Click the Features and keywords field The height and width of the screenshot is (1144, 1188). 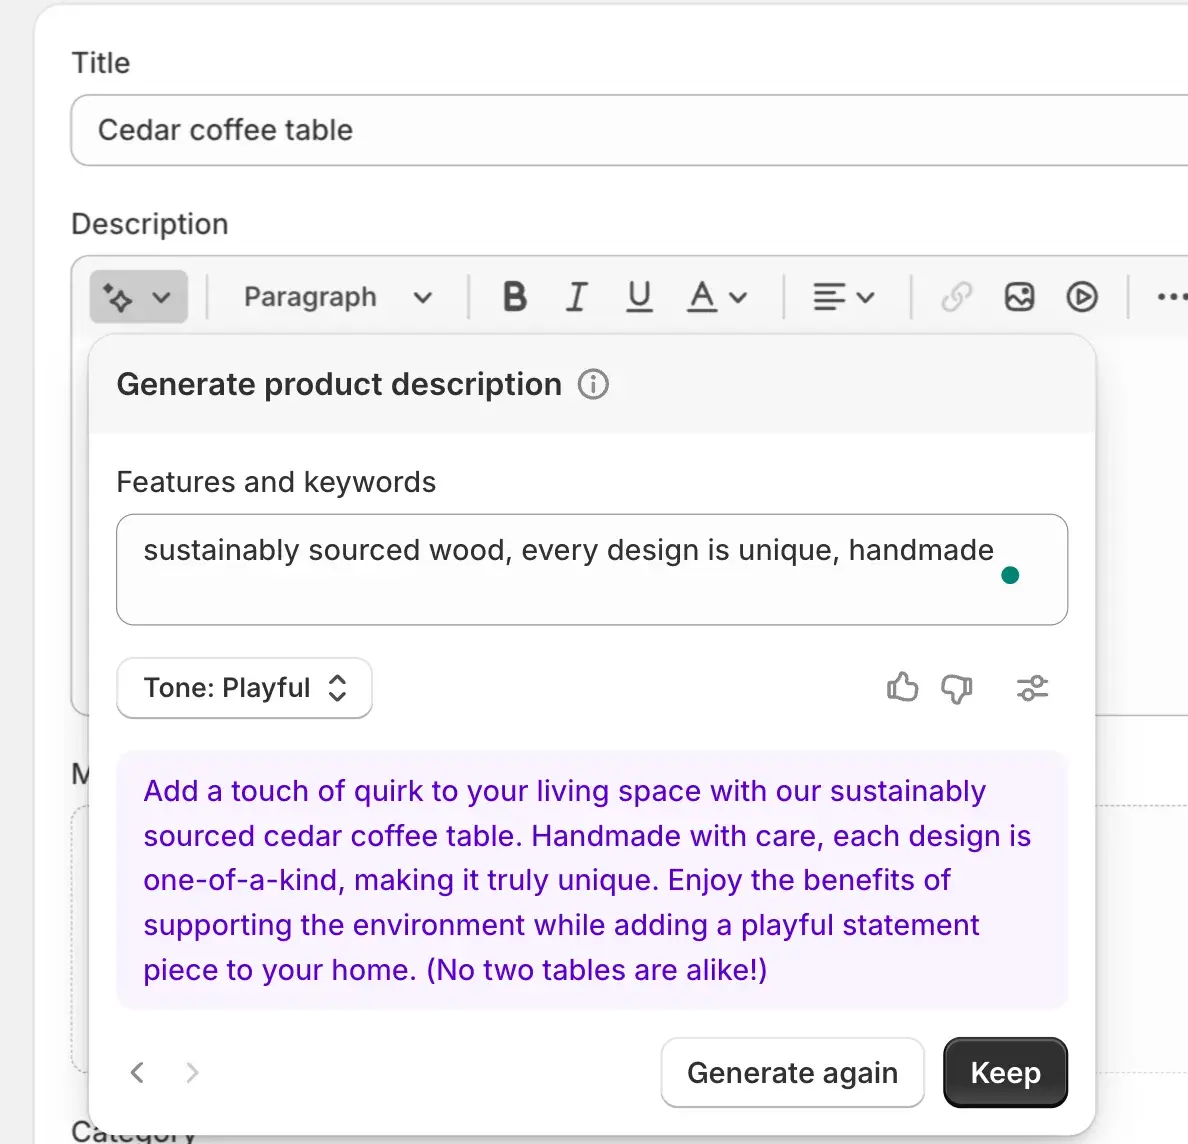[591, 569]
